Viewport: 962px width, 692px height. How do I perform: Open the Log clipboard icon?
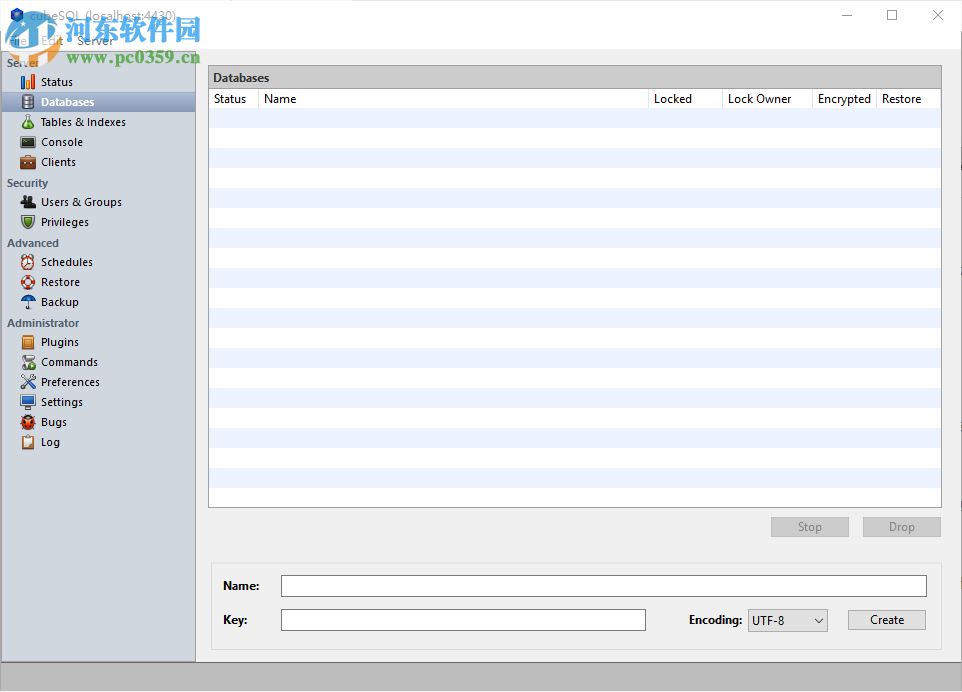click(x=28, y=442)
